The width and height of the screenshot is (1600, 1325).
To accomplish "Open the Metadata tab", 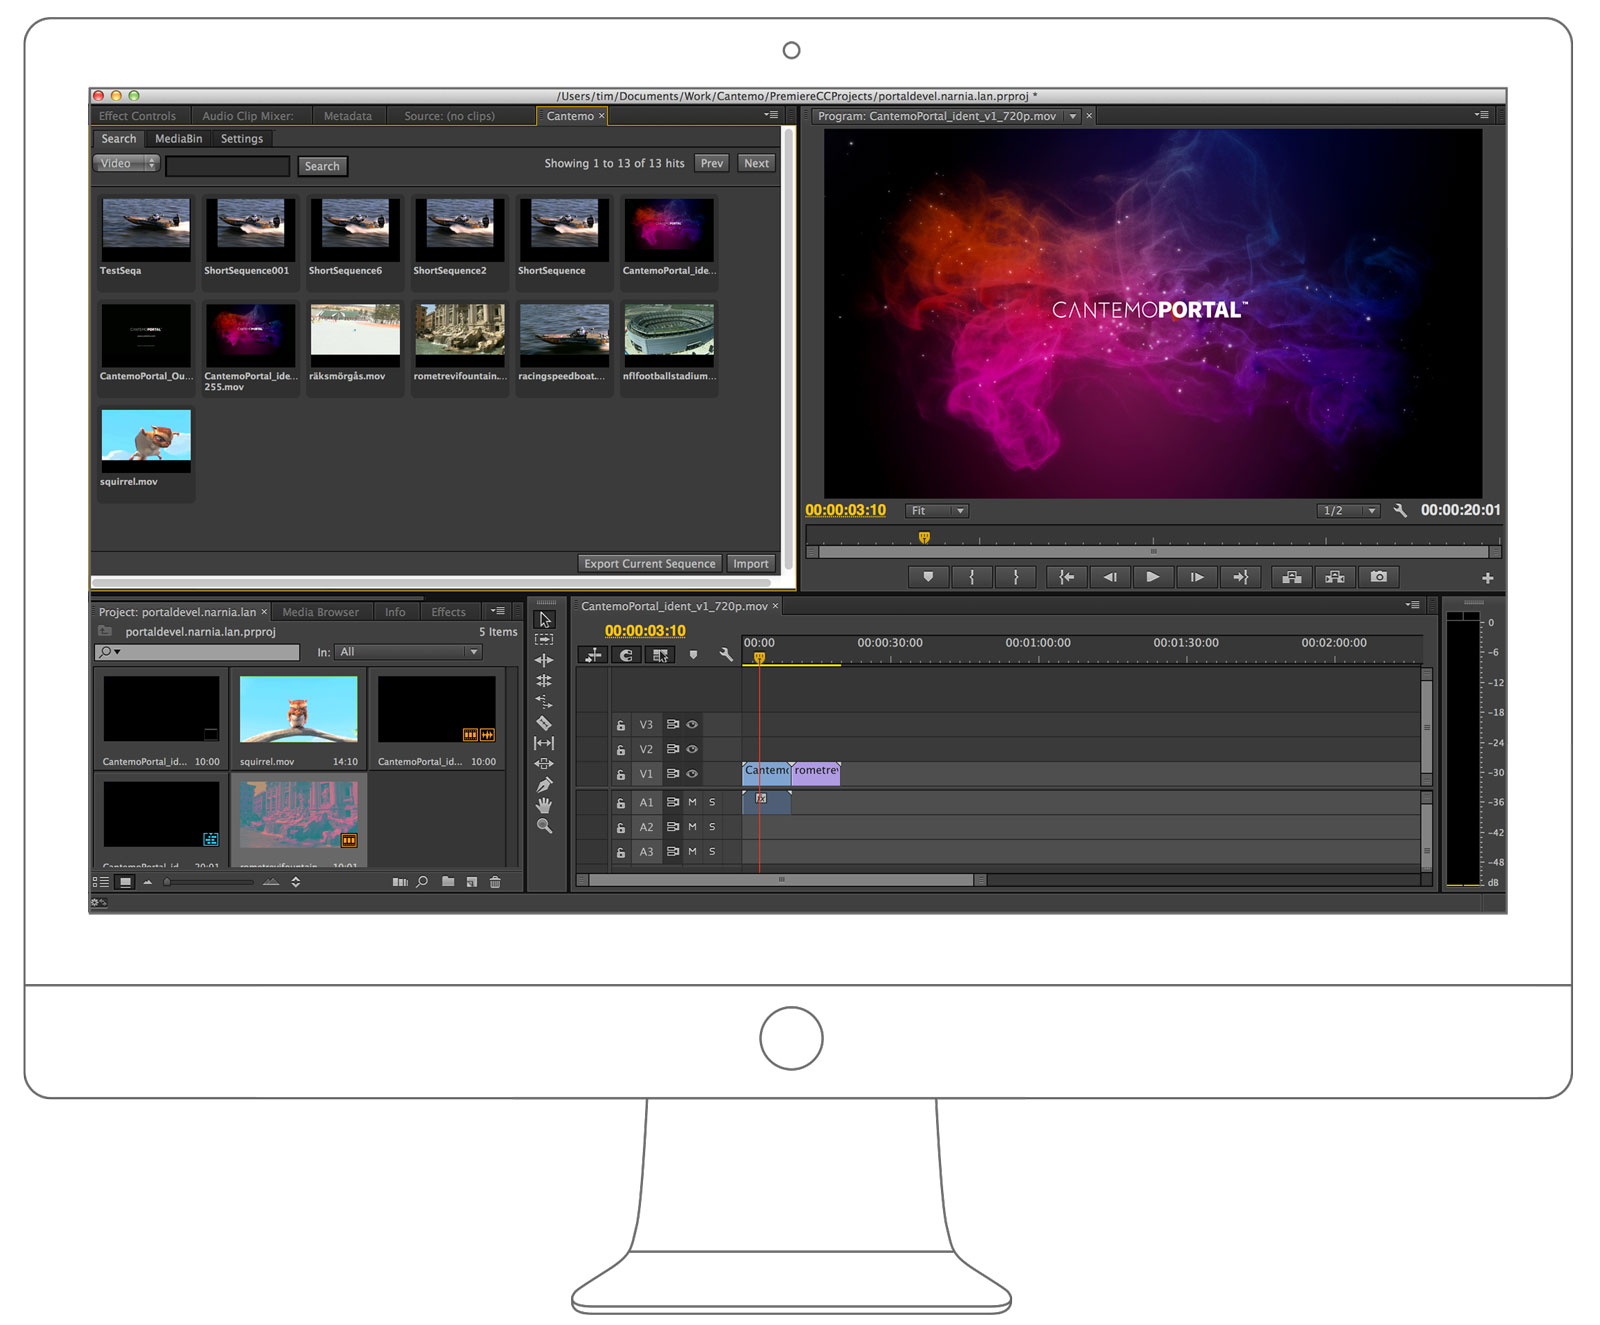I will pyautogui.click(x=348, y=116).
